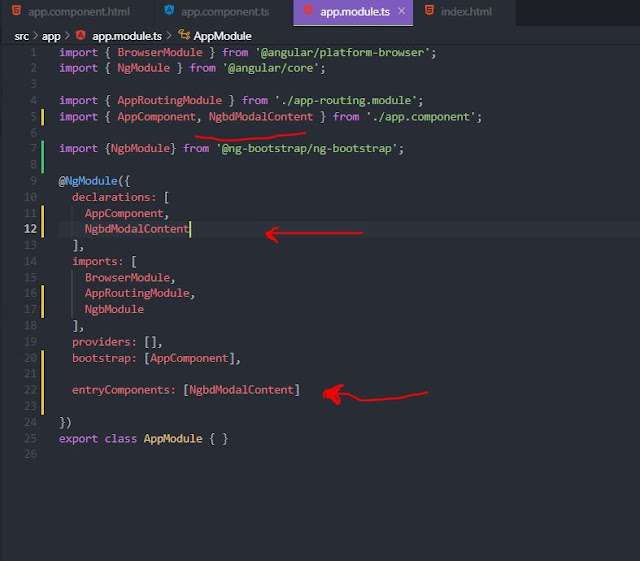This screenshot has height=561, width=640.
Task: Click '@ng-bootstrap/ng-bootstrap' string
Action: pos(307,149)
